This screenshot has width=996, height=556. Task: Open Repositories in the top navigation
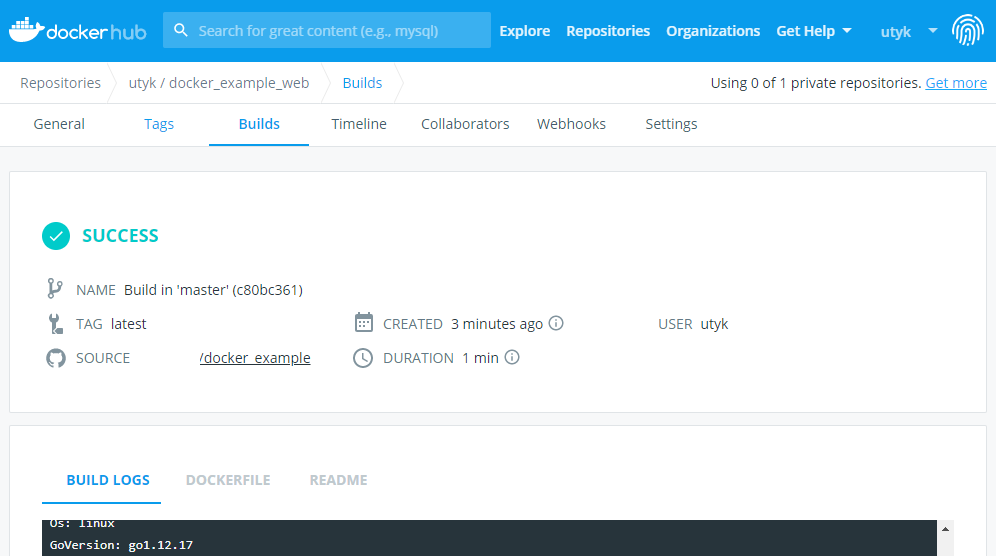coord(608,31)
